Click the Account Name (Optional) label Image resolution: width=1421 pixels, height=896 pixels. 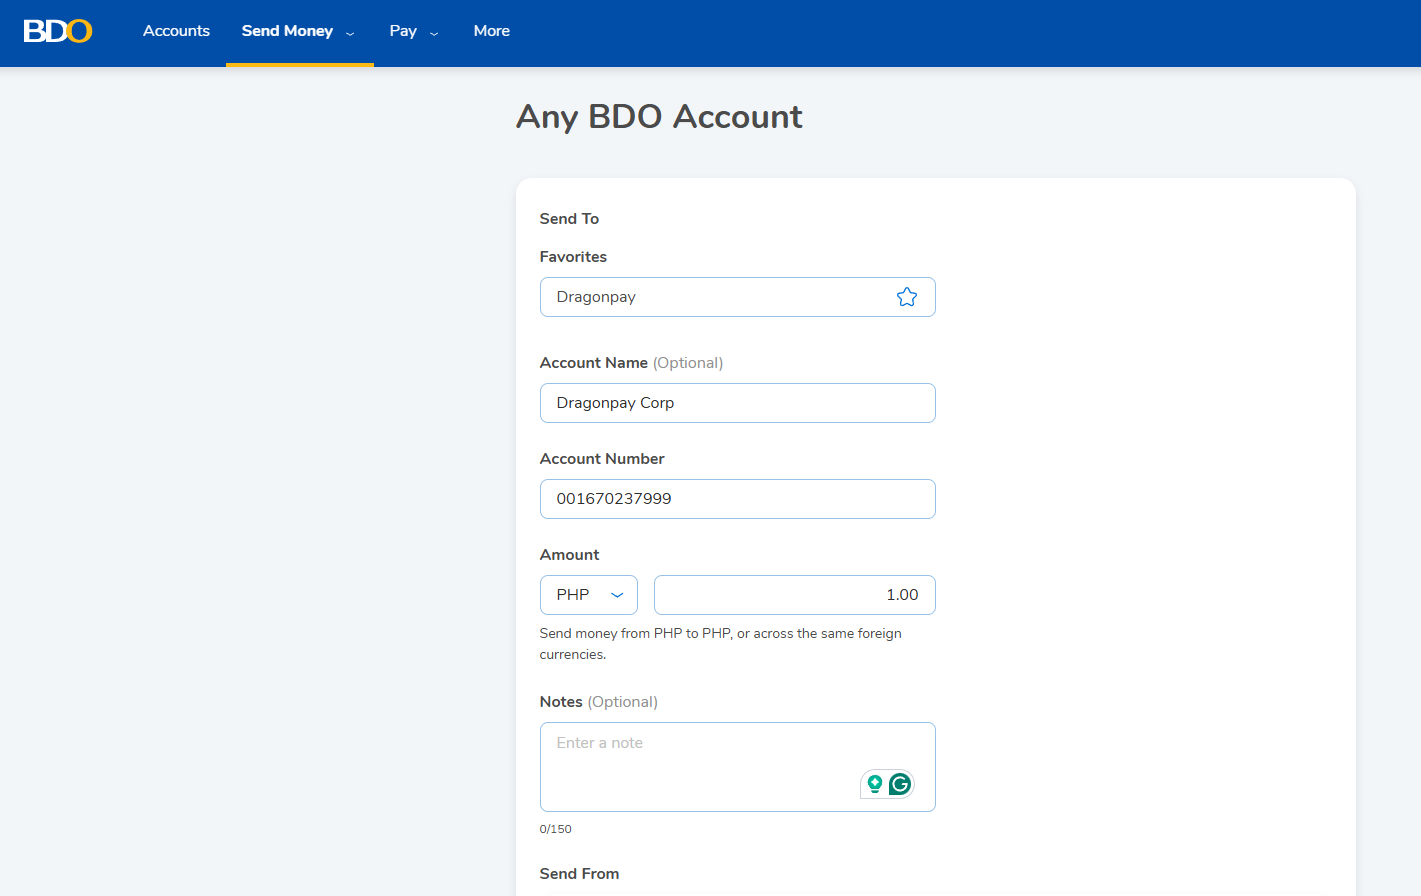pyautogui.click(x=631, y=363)
